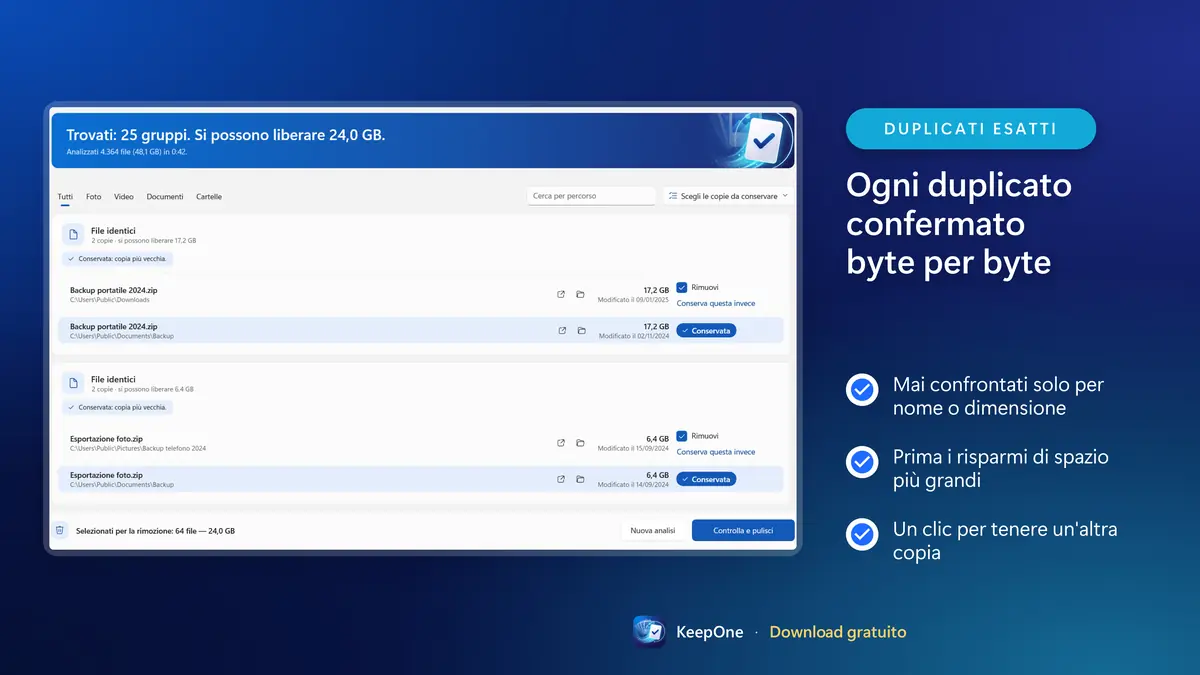1200x675 pixels.
Task: Click 'Selezionati per la rimozione: 64 file — 24,0 GB'
Action: pos(155,531)
